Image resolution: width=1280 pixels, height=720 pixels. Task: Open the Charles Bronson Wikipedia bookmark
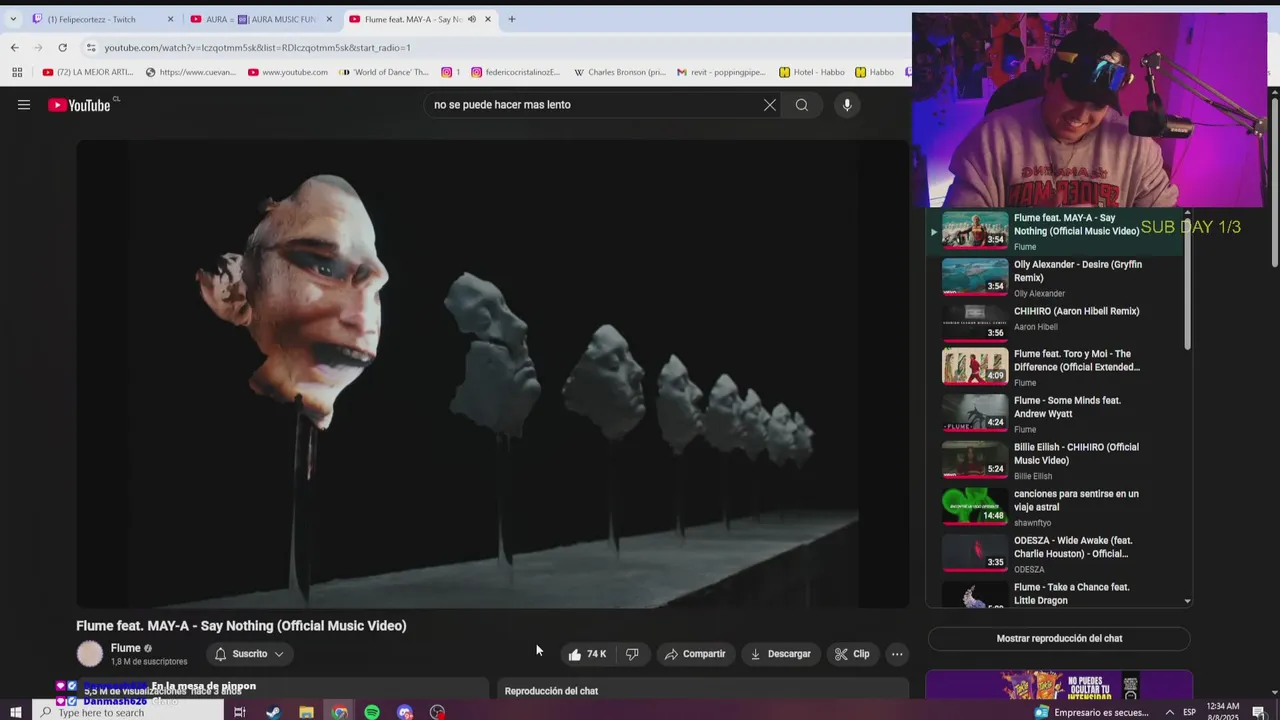[620, 72]
